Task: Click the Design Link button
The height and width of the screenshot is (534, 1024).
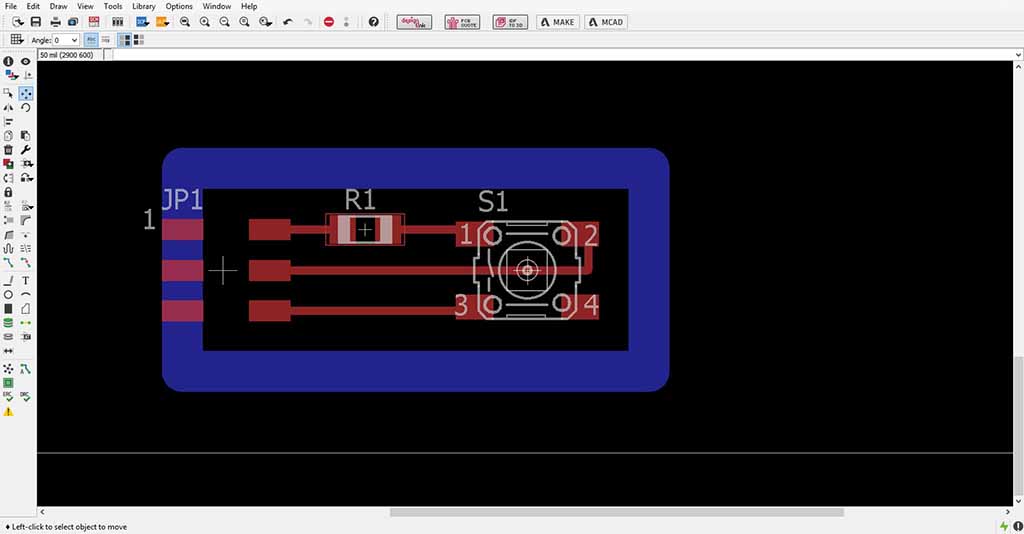Action: point(414,22)
